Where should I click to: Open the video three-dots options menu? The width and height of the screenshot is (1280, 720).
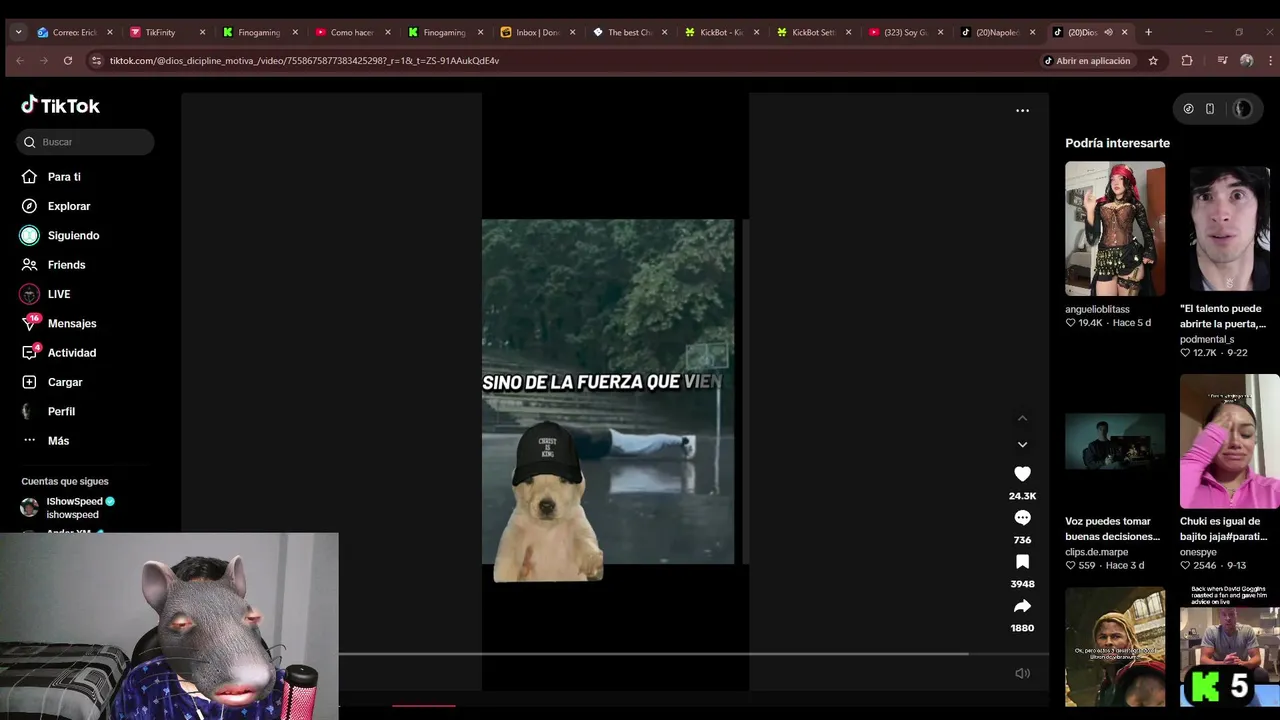(x=1022, y=111)
